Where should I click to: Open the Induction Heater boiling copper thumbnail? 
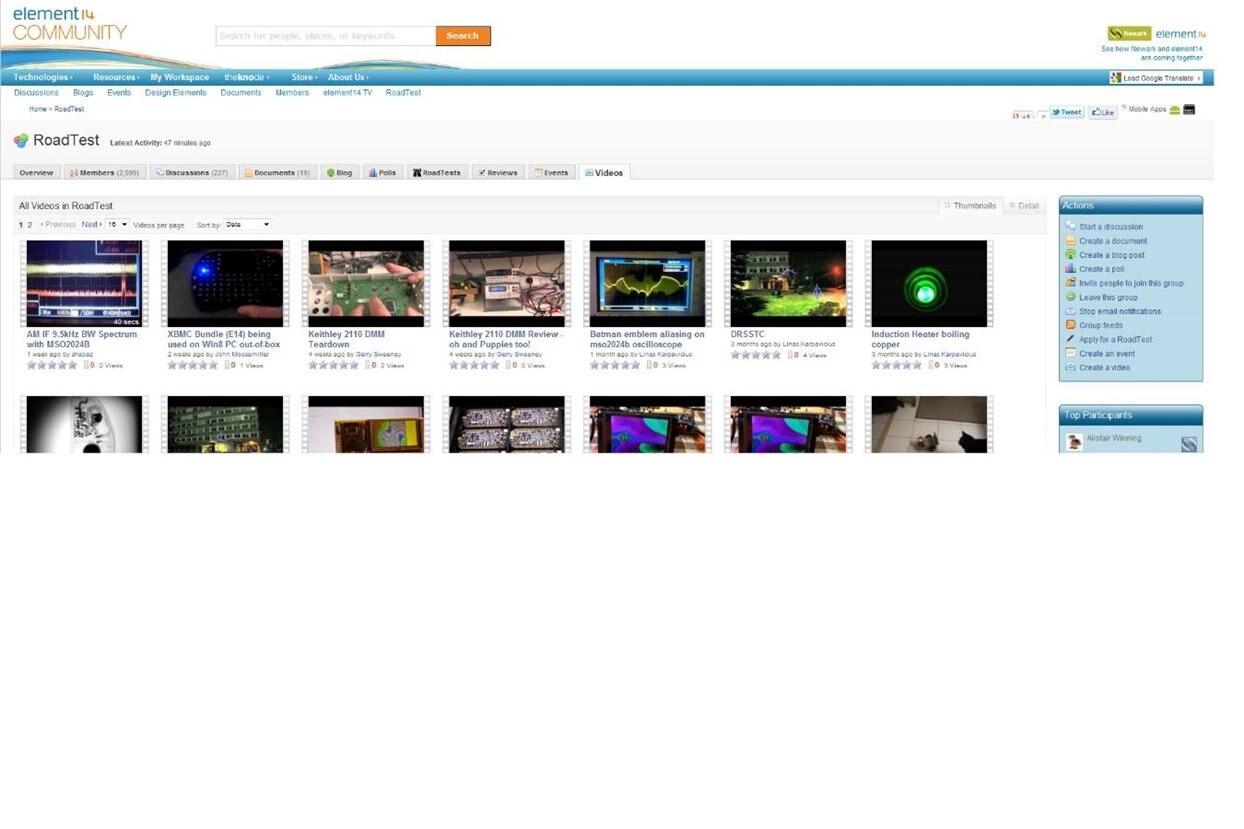coord(929,283)
